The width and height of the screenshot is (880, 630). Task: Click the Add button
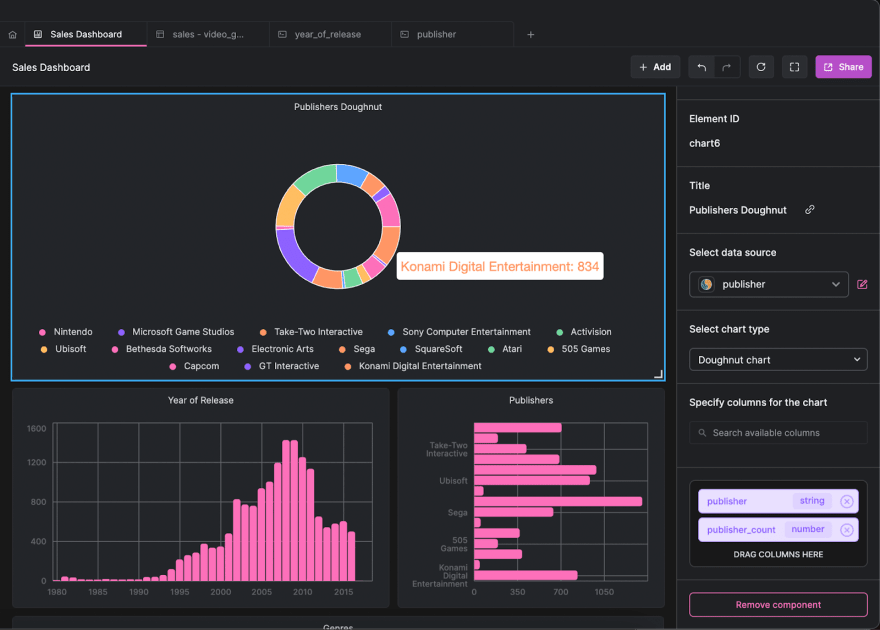click(655, 67)
